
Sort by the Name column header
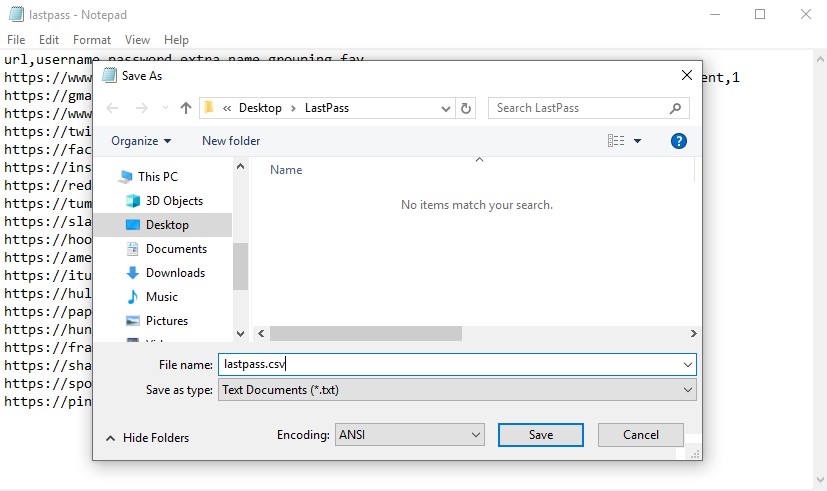point(286,170)
